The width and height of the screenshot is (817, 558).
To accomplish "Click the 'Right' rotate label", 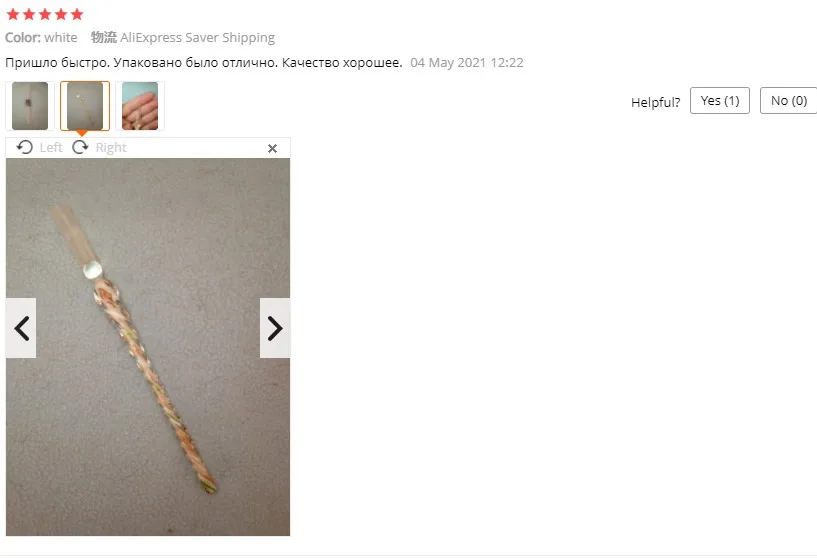I will (111, 148).
